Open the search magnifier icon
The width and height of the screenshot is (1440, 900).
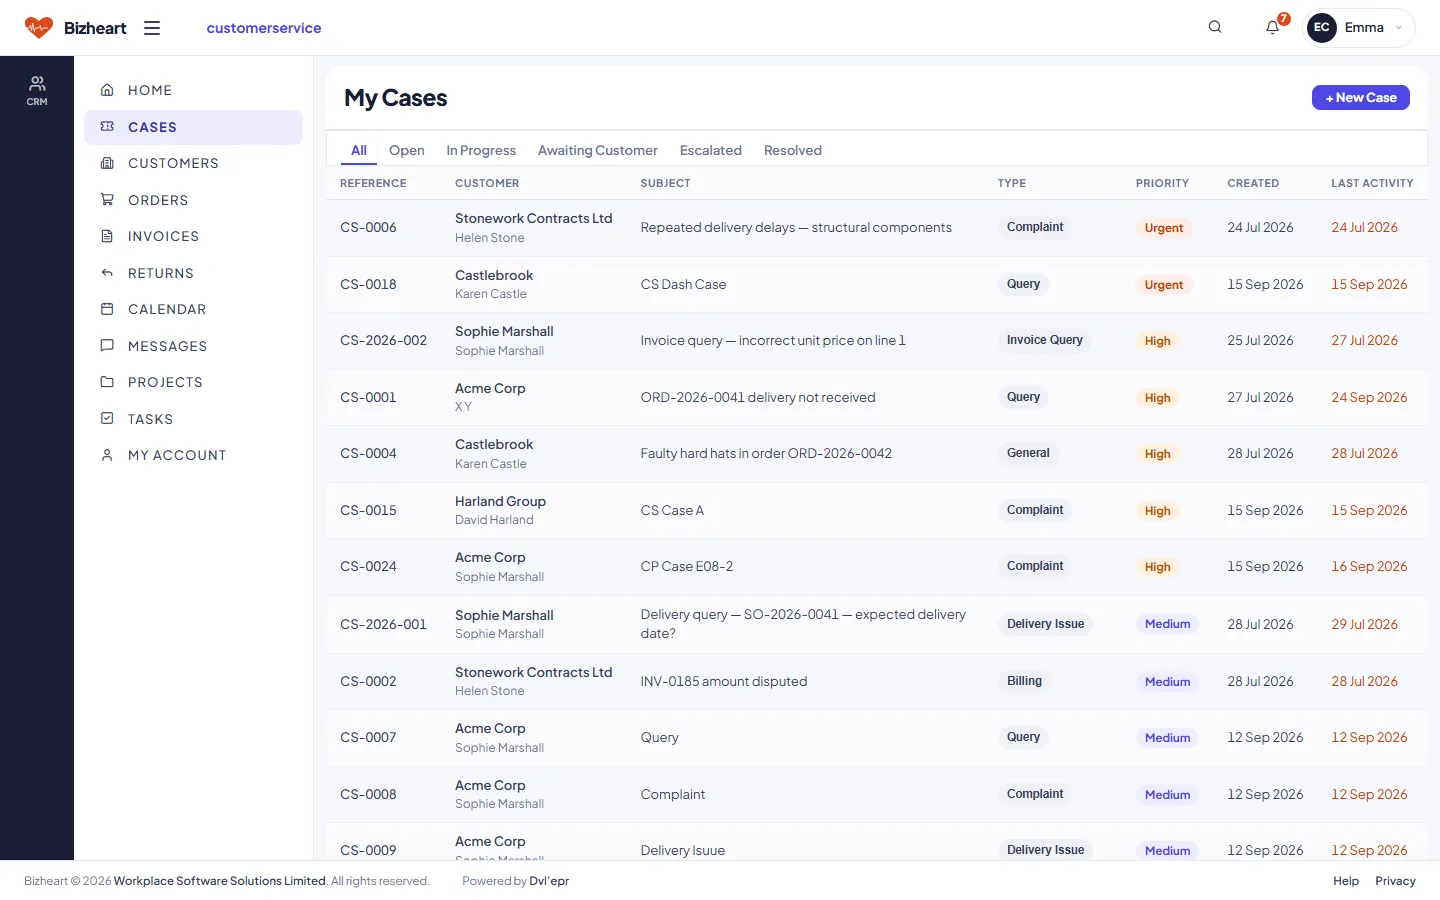coord(1215,27)
